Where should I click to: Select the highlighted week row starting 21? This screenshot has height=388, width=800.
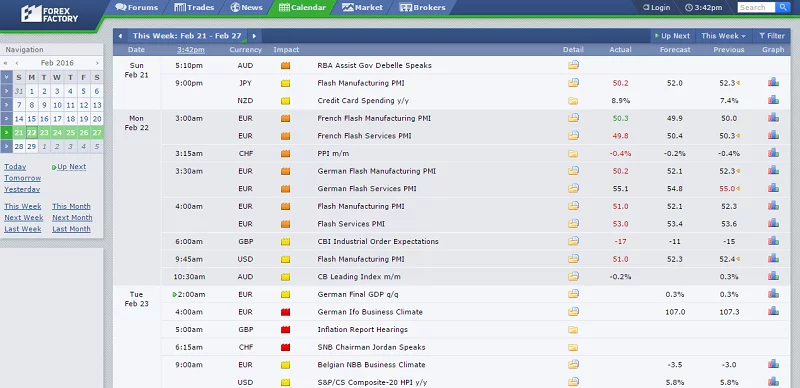coord(6,133)
